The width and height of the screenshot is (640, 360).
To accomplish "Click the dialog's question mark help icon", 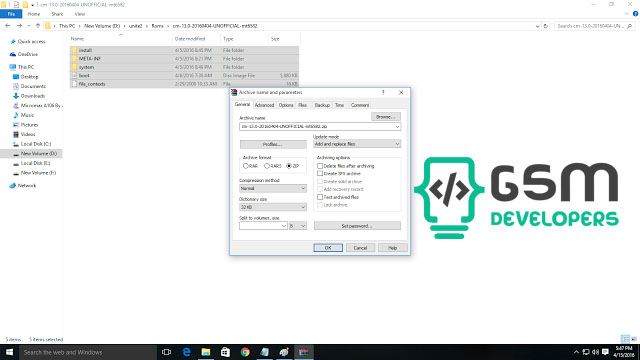I will tap(383, 92).
